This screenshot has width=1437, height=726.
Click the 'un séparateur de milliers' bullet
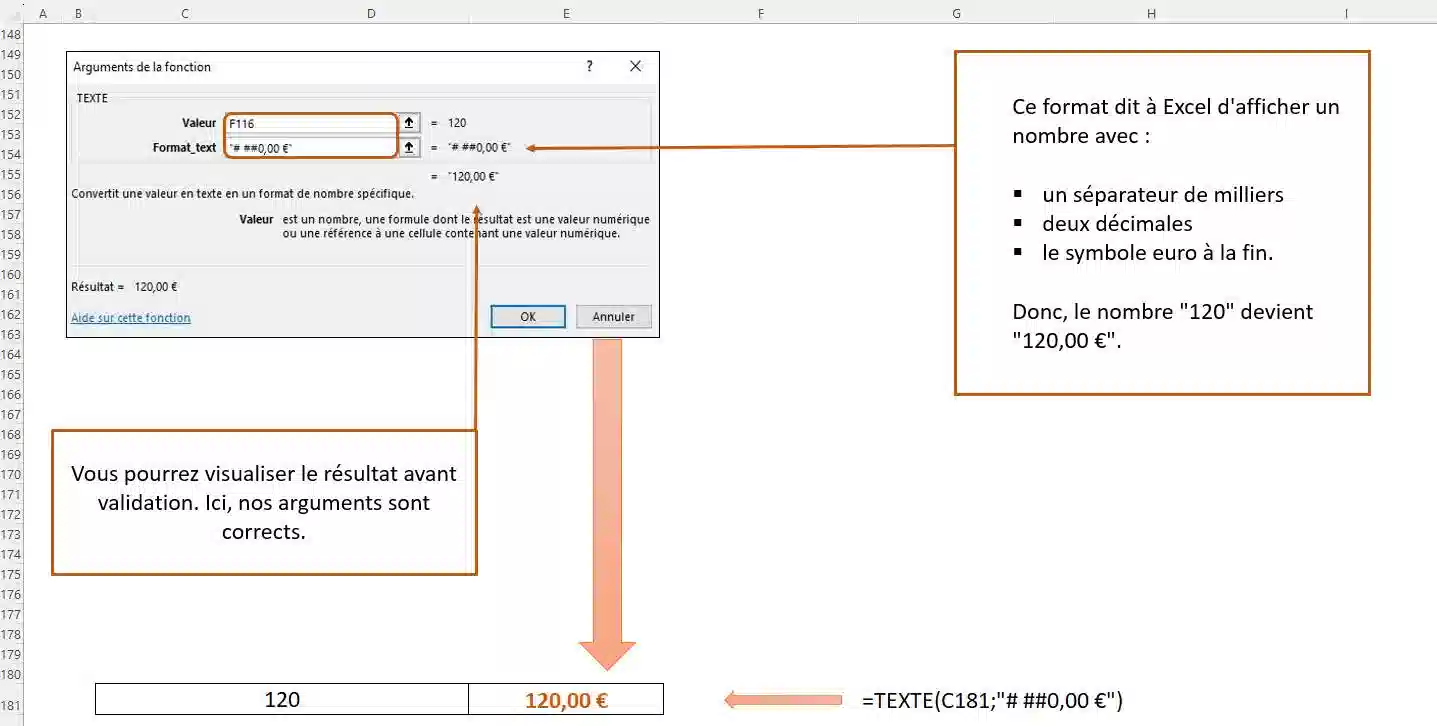1162,195
